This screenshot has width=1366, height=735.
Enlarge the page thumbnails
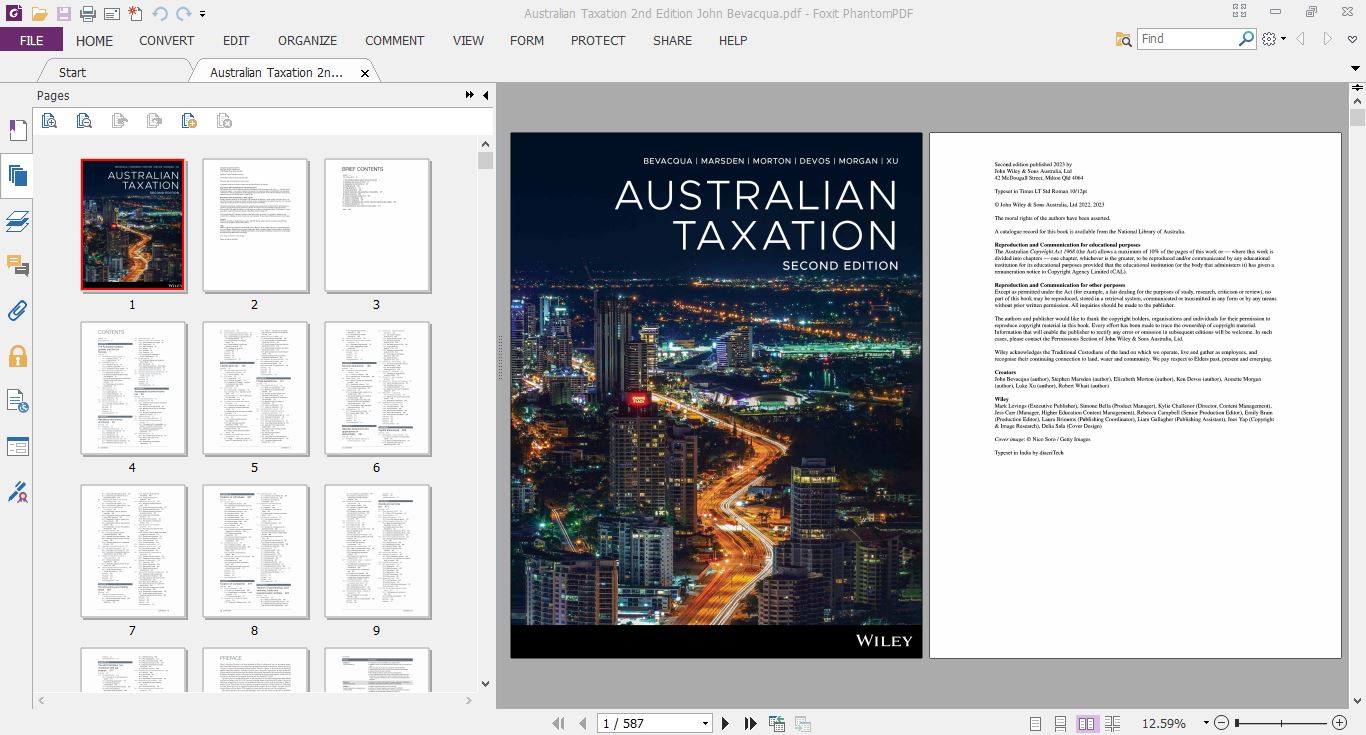(x=49, y=121)
